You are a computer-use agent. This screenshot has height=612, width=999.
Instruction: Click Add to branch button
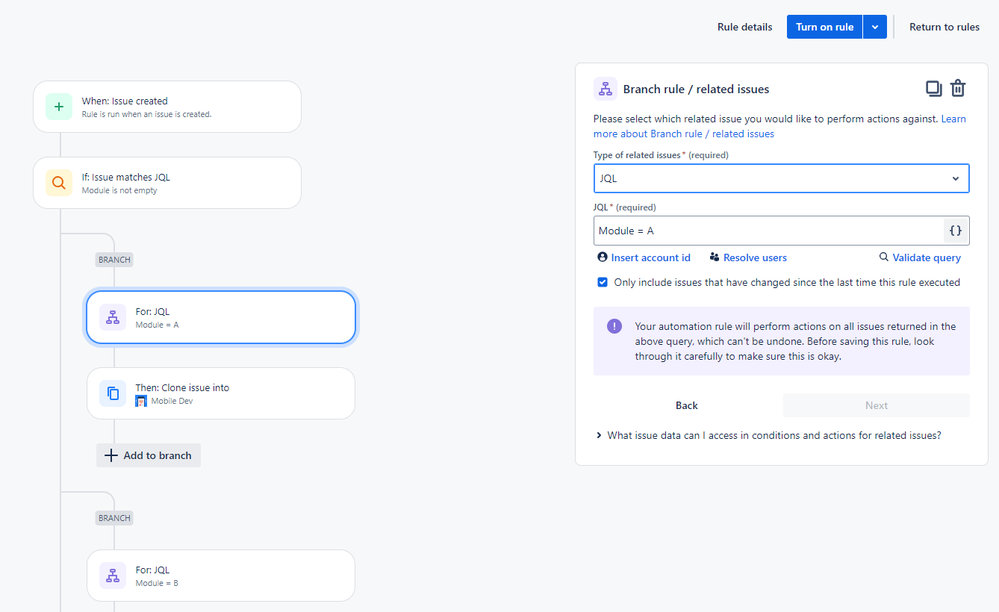(148, 455)
